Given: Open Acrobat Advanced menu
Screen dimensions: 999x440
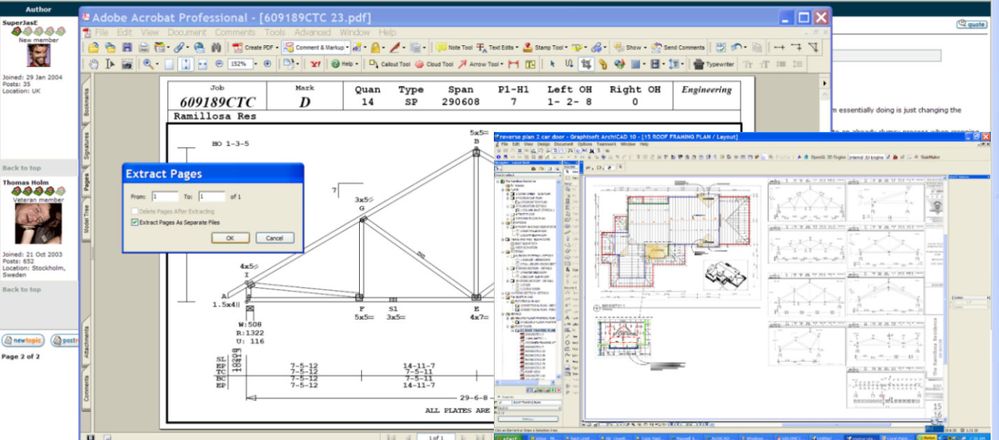Looking at the screenshot, I should [312, 32].
